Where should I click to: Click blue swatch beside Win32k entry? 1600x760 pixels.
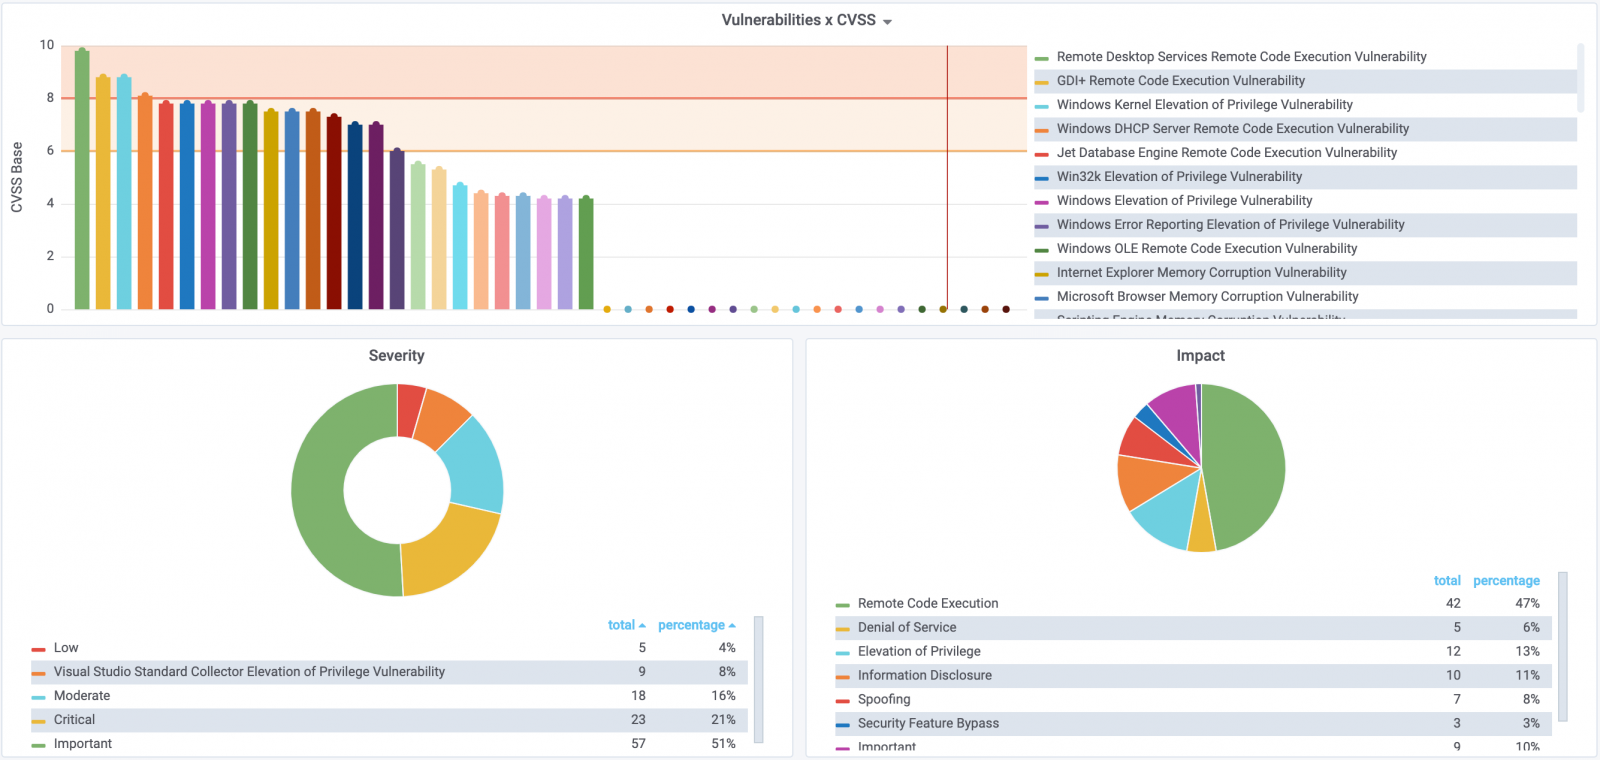pyautogui.click(x=1042, y=178)
